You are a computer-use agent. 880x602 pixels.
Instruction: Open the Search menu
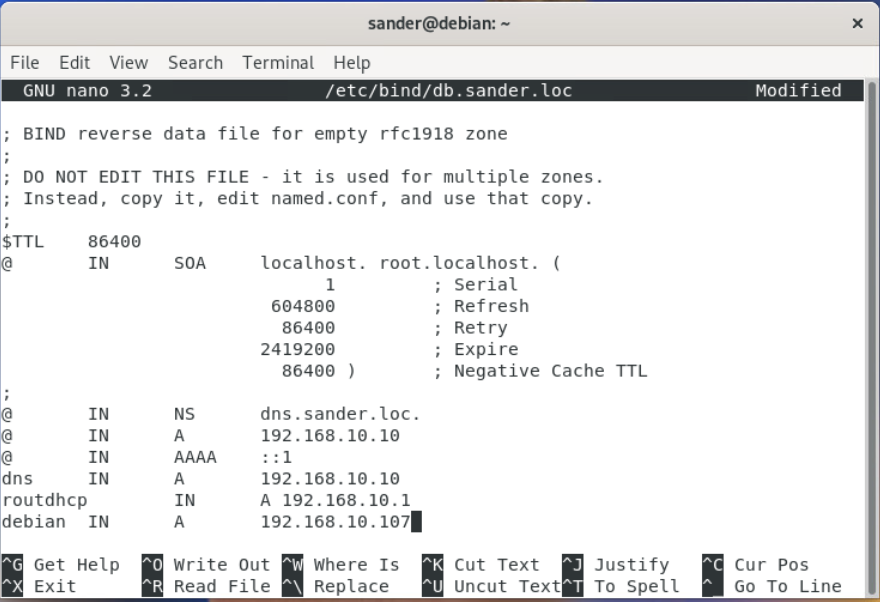tap(195, 62)
